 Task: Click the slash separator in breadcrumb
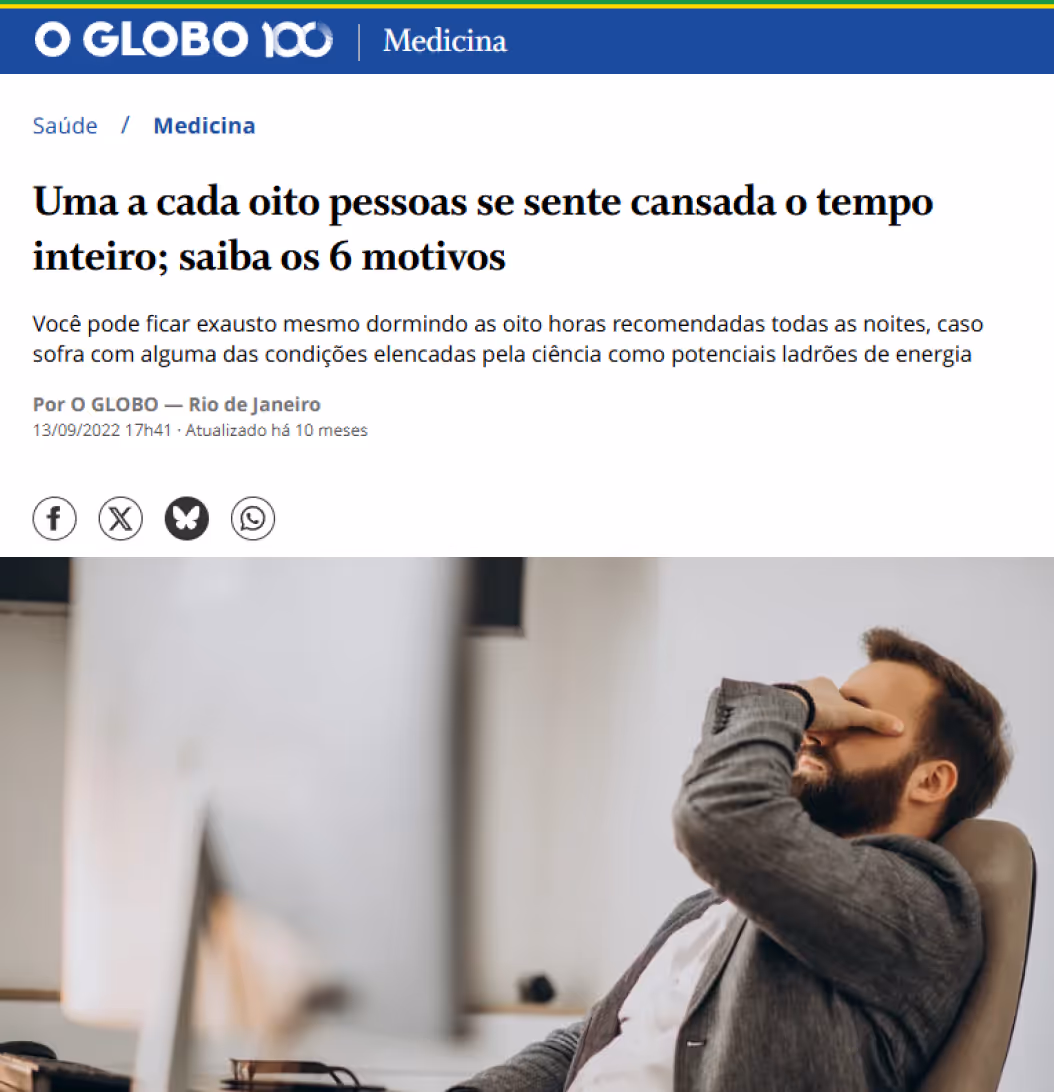125,125
